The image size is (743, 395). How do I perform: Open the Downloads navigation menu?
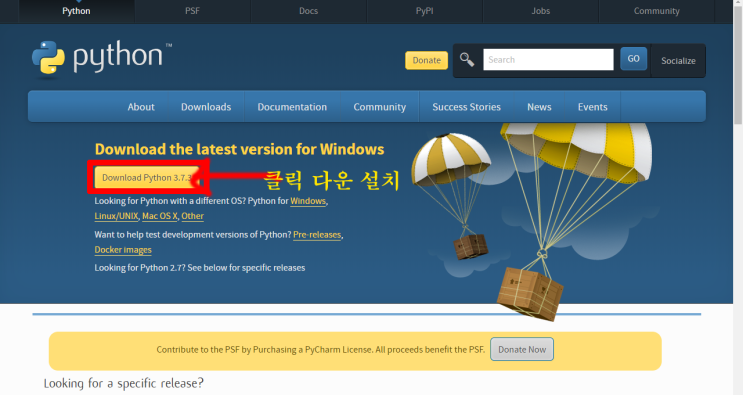[206, 107]
